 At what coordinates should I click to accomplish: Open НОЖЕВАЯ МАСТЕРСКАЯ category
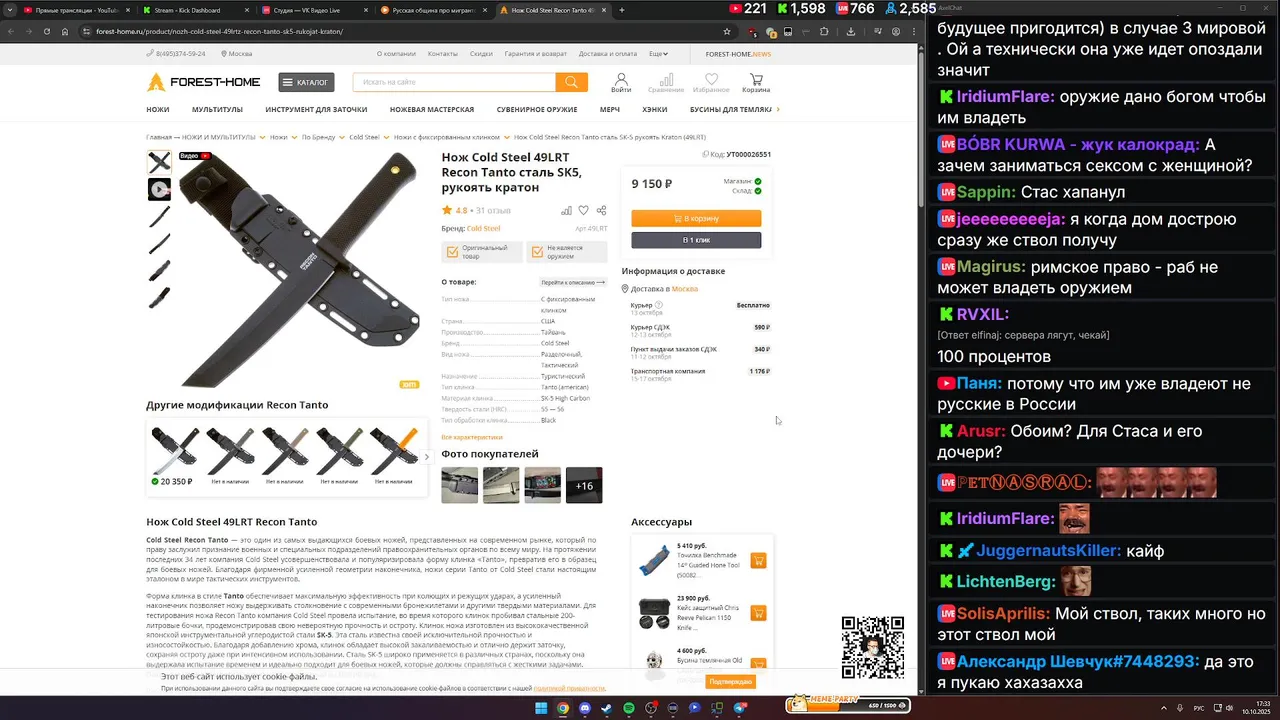tap(432, 110)
